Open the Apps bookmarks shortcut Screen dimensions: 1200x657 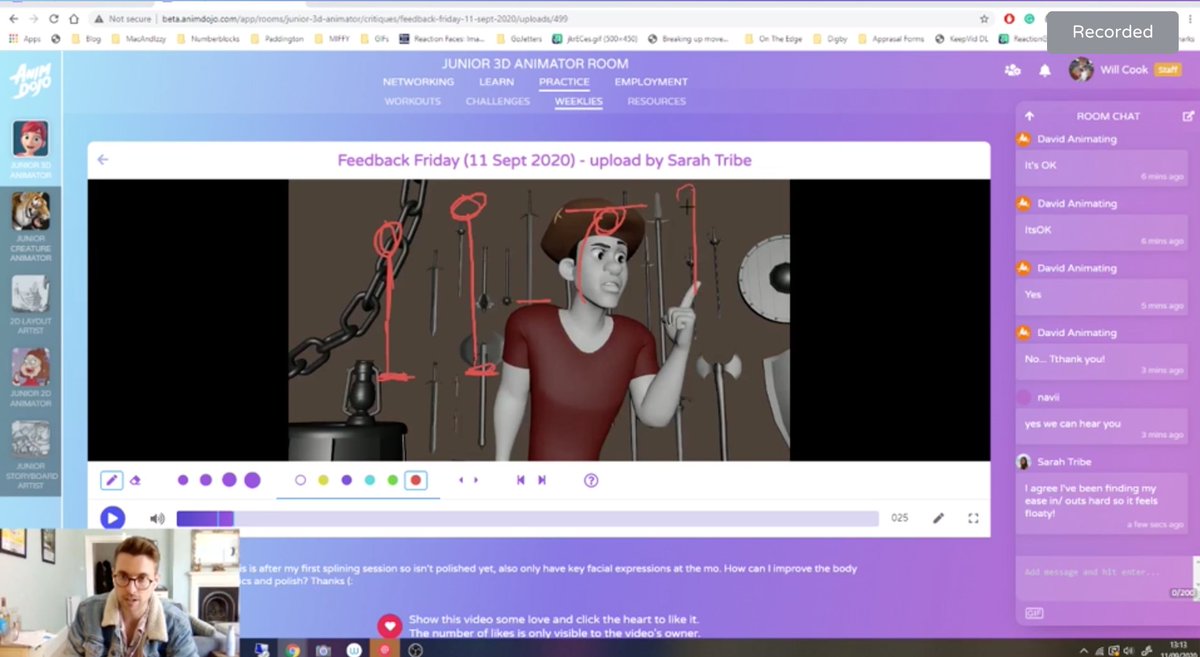pyautogui.click(x=25, y=39)
